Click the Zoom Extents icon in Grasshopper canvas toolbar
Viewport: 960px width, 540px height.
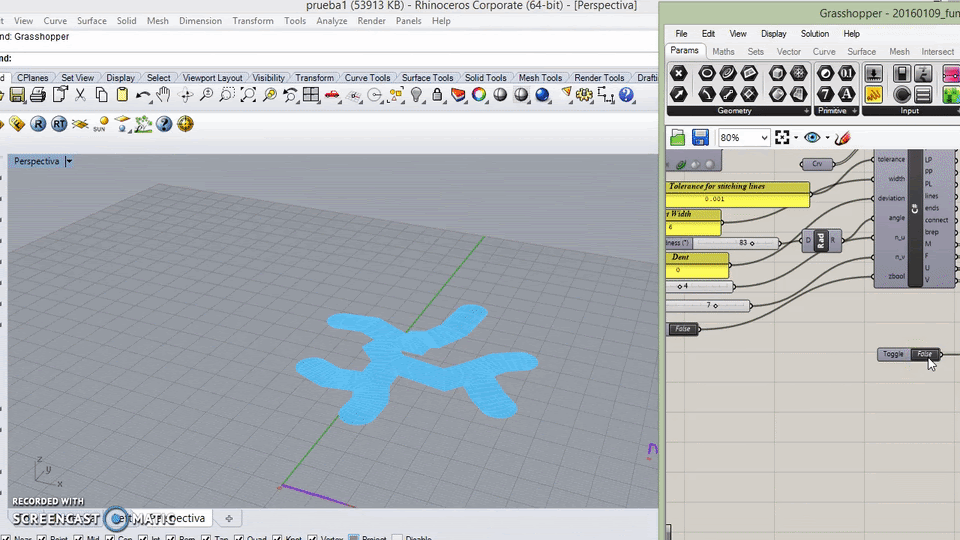[782, 138]
